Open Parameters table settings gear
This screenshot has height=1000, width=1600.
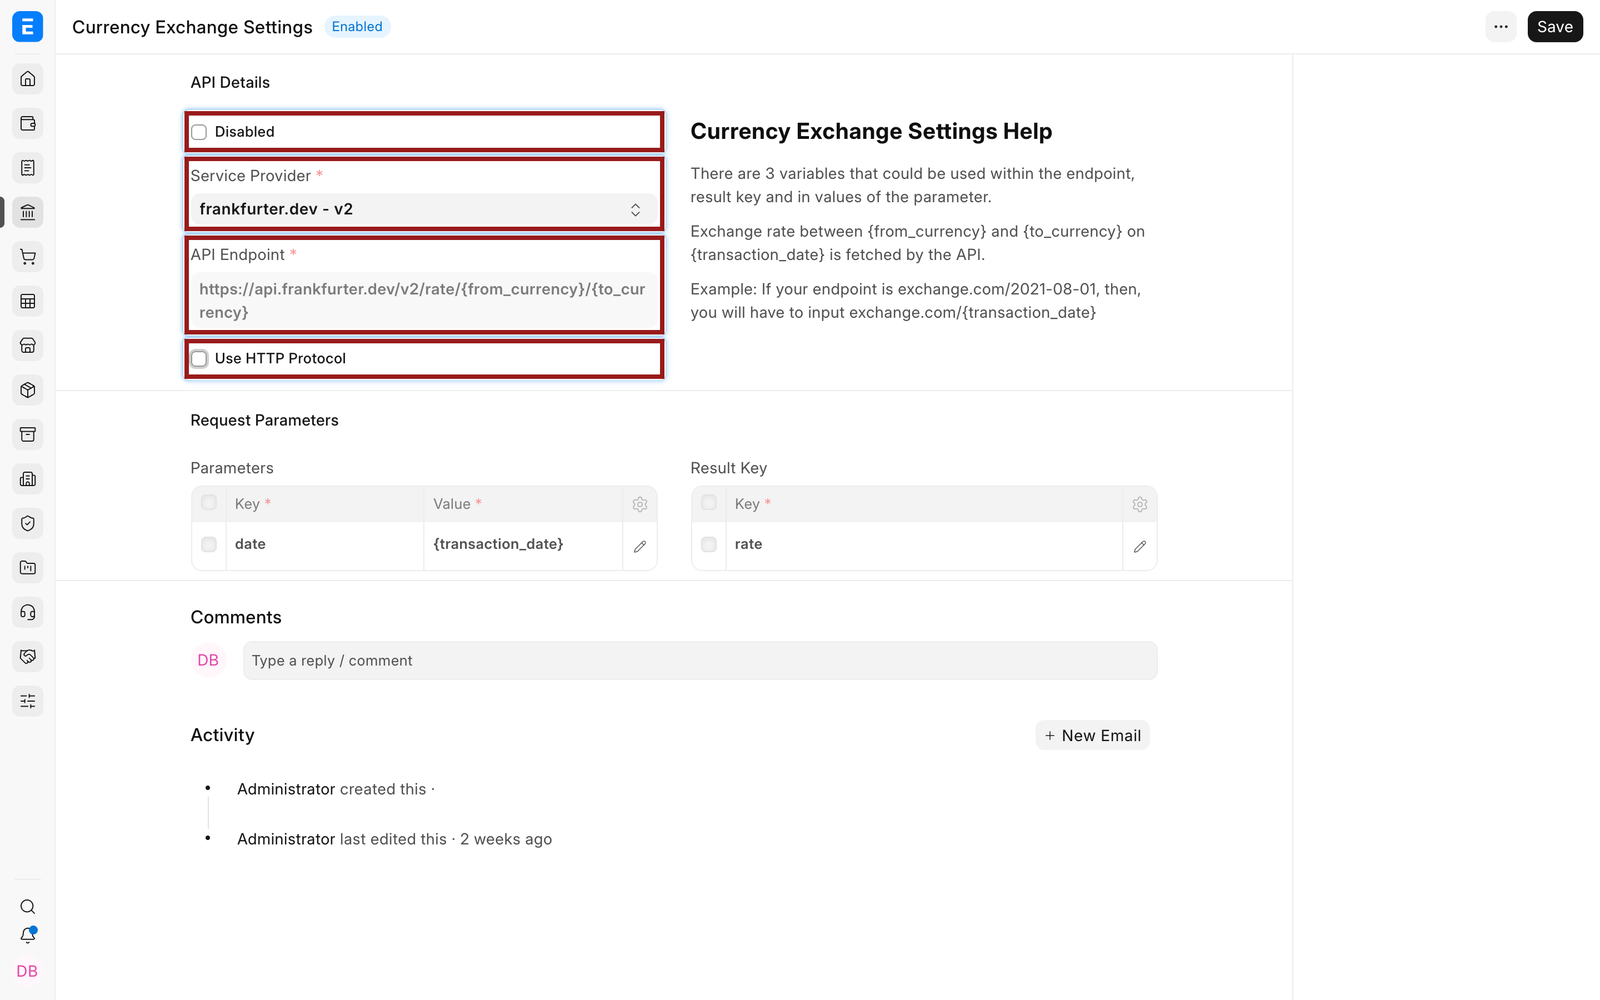[640, 505]
